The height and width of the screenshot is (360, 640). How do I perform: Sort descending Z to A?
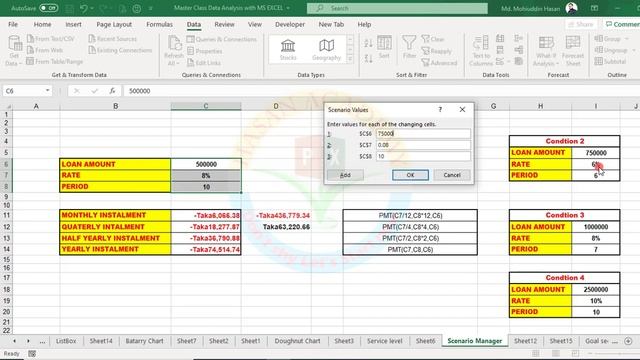pyautogui.click(x=368, y=58)
